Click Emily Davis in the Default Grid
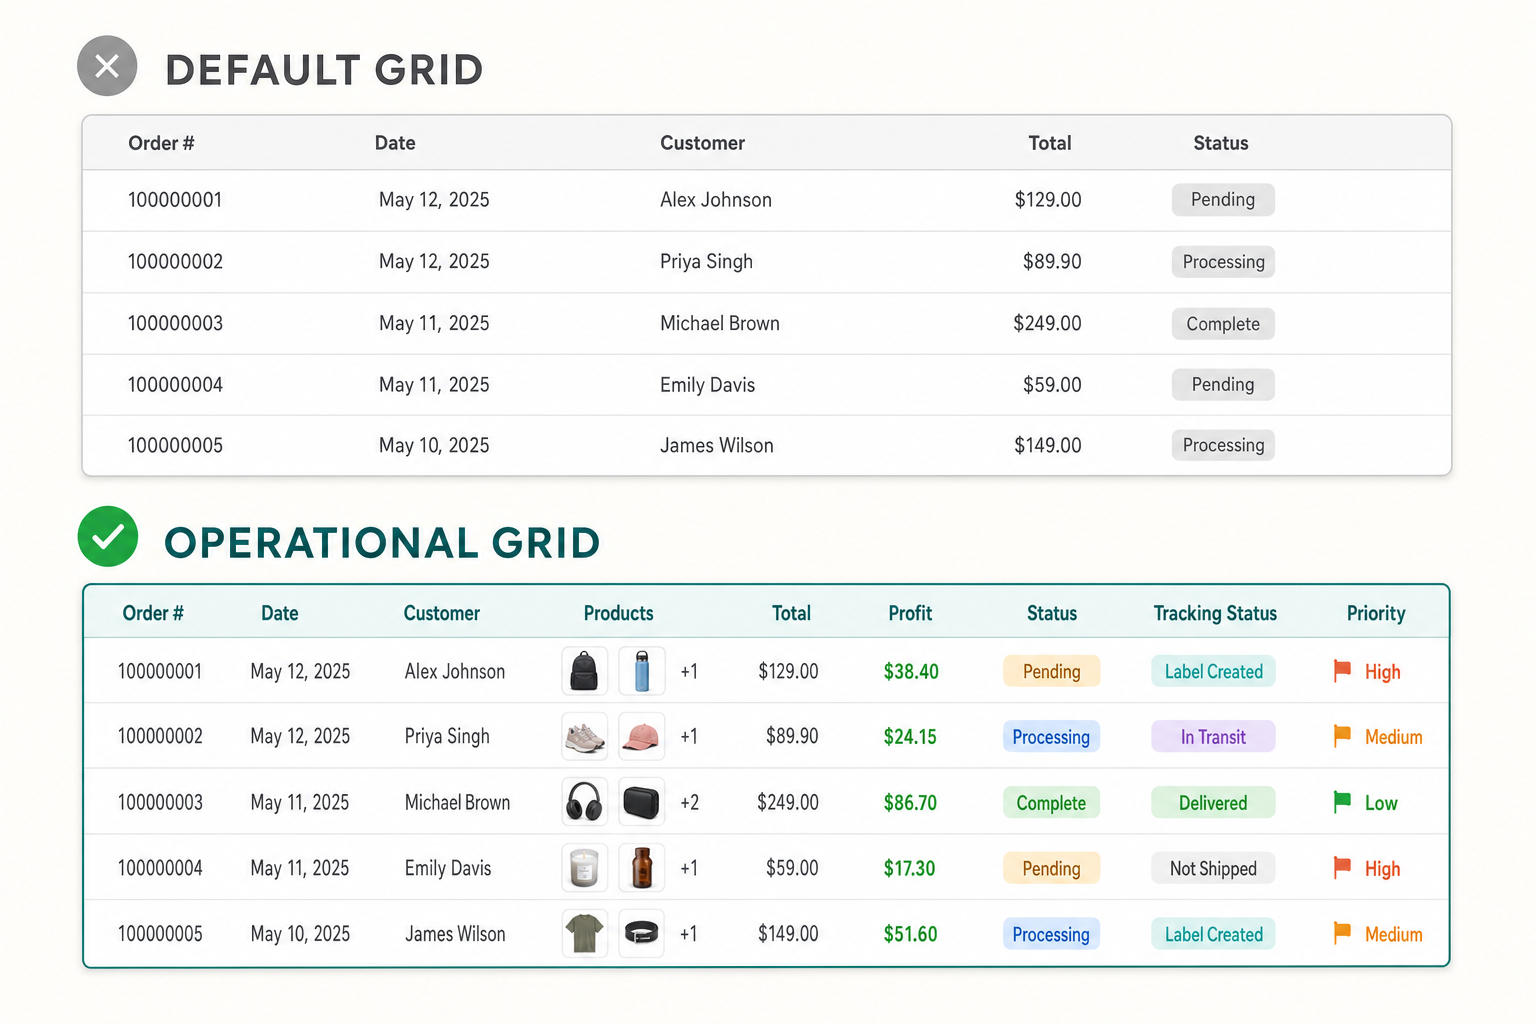This screenshot has height=1024, width=1536. 707,385
